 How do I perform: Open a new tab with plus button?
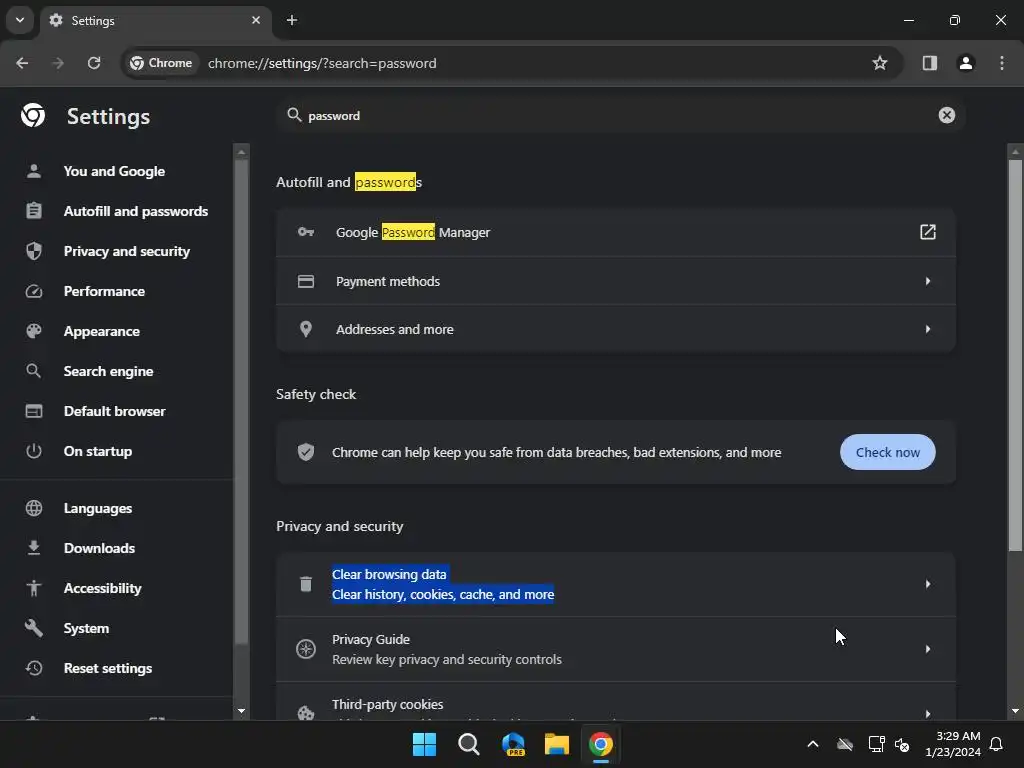292,20
